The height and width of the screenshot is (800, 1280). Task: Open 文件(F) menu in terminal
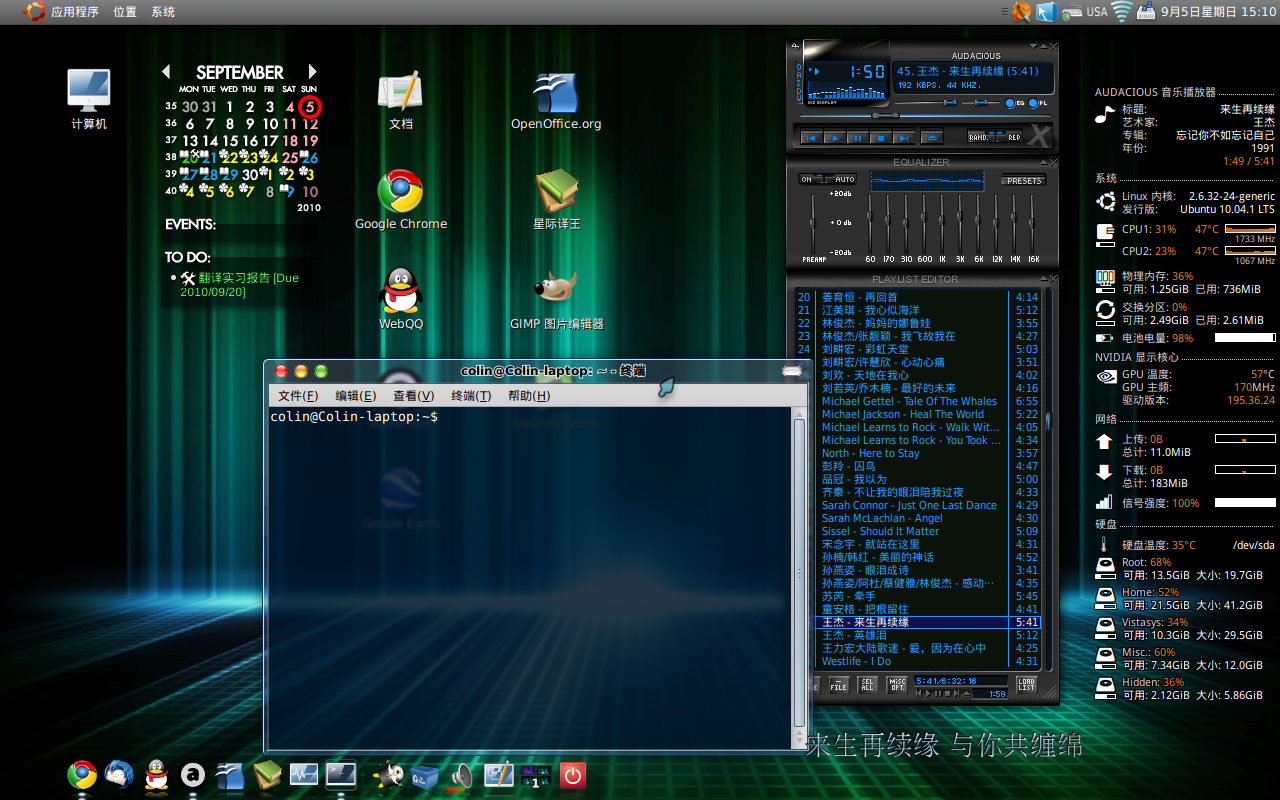[x=298, y=396]
